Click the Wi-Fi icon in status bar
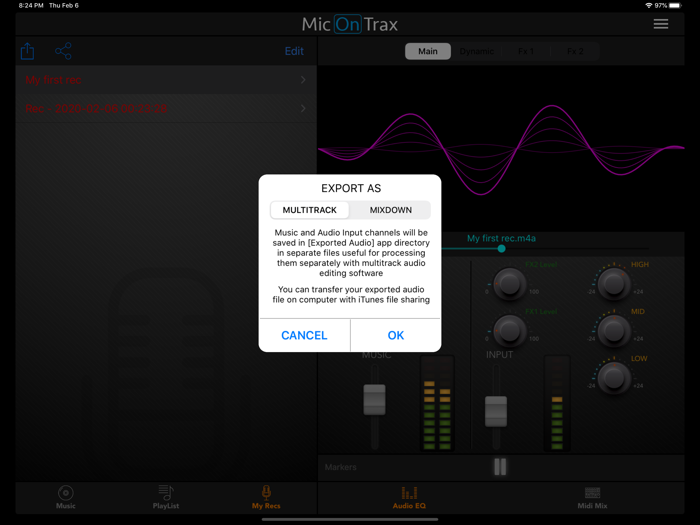Image resolution: width=700 pixels, height=525 pixels. 649,5
